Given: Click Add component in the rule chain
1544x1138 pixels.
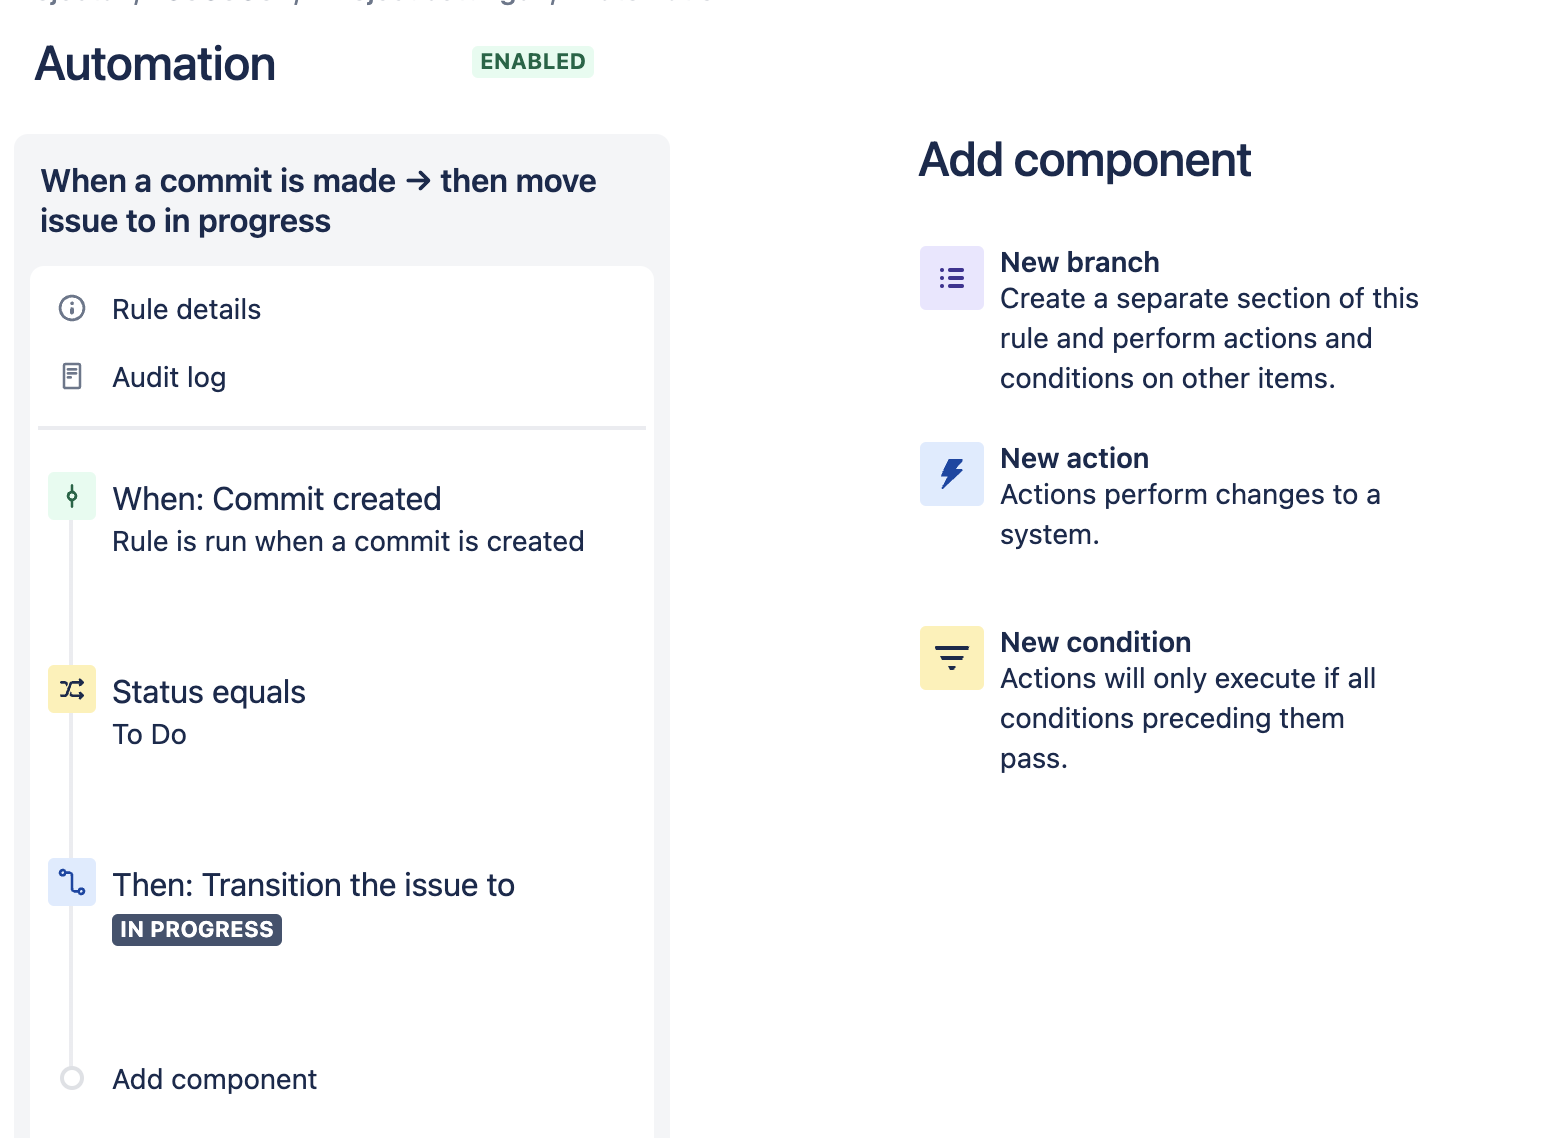Looking at the screenshot, I should (x=214, y=1079).
